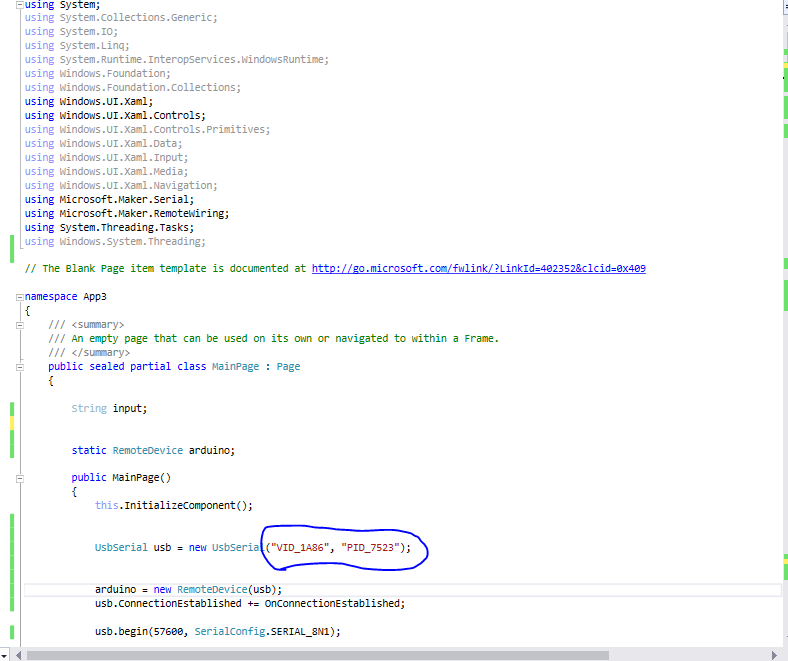Viewport: 788px width, 661px height.
Task: Click 'using Microsoft.Maker.Serial;' line
Action: coord(109,200)
